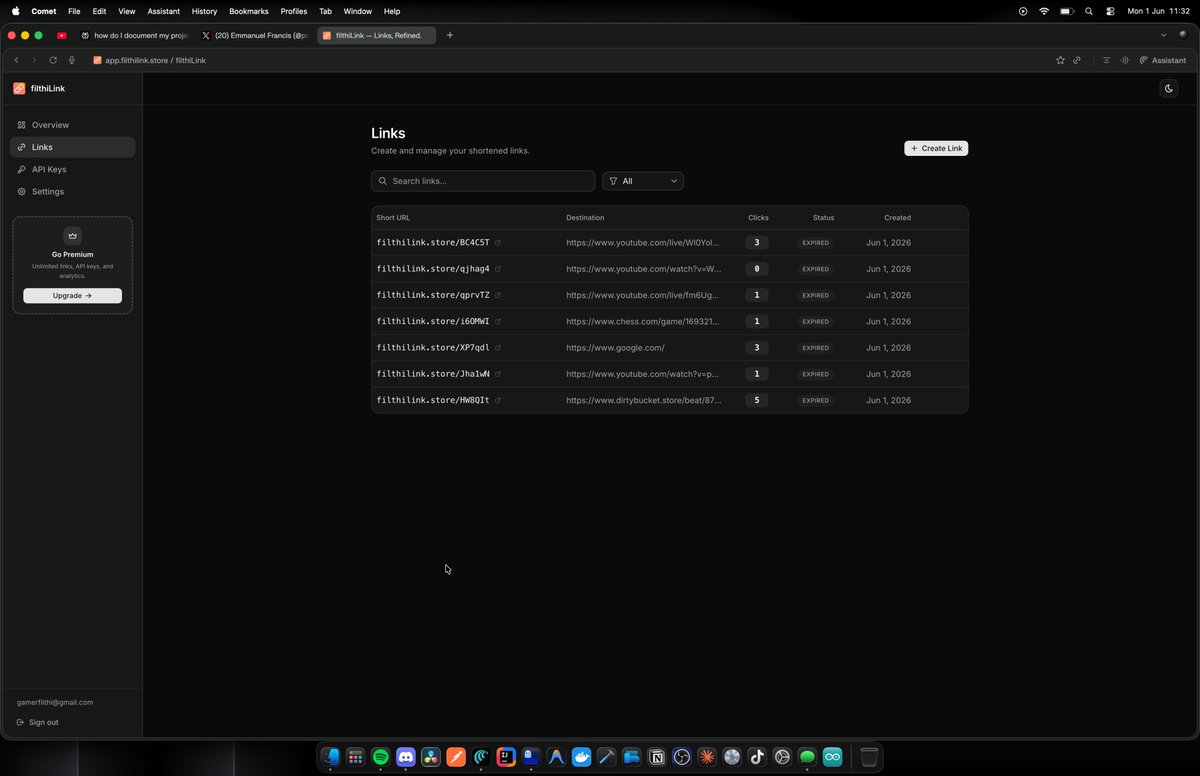
Task: Click the address bar URL
Action: pos(155,60)
